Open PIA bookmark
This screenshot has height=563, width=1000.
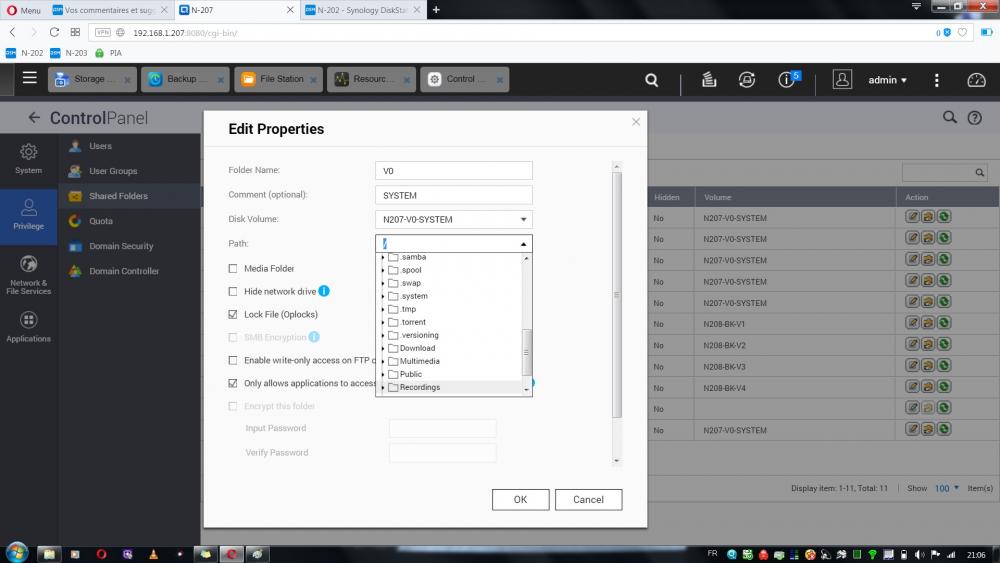click(109, 53)
